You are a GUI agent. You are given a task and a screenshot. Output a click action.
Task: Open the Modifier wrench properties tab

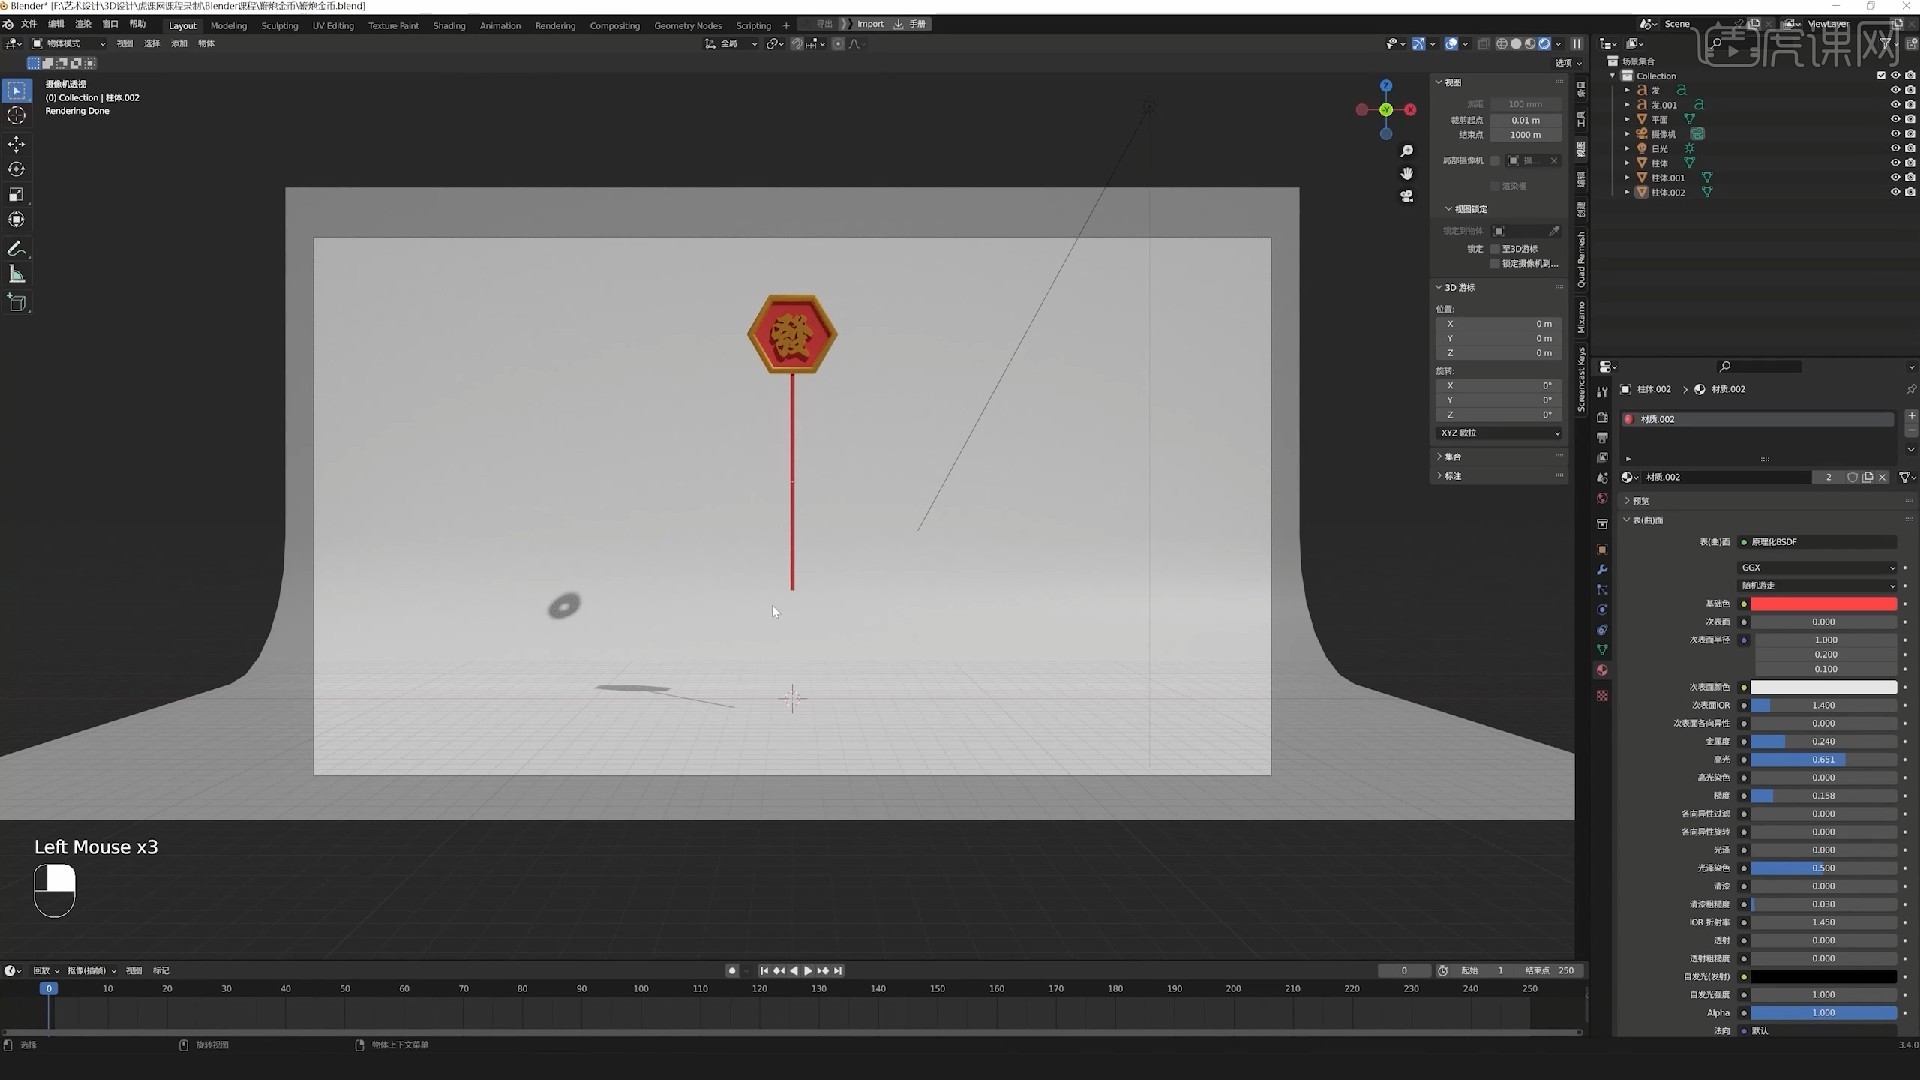click(x=1602, y=570)
